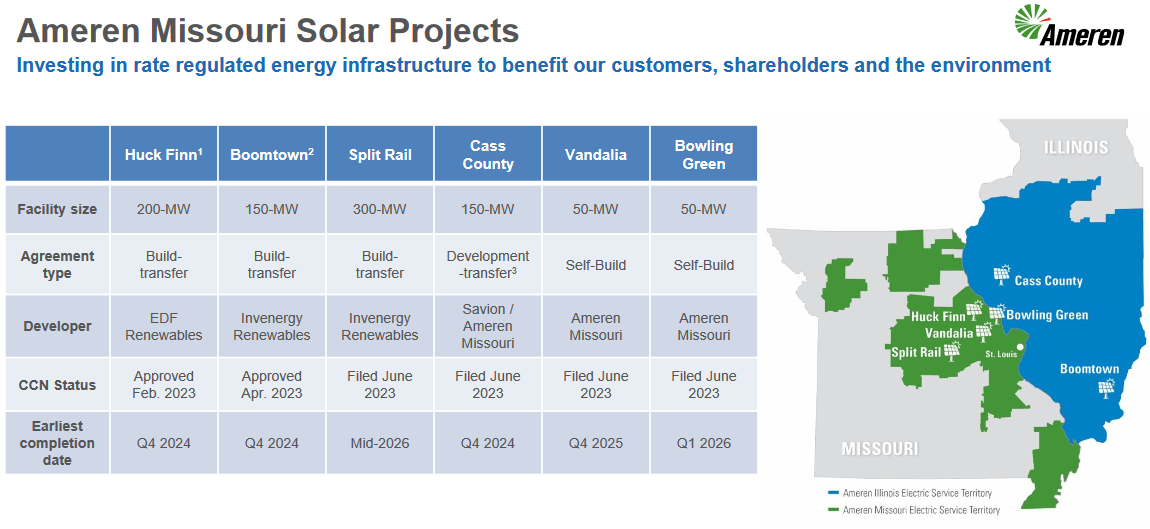Click the 'EDF Renewables' developer cell

pos(164,326)
